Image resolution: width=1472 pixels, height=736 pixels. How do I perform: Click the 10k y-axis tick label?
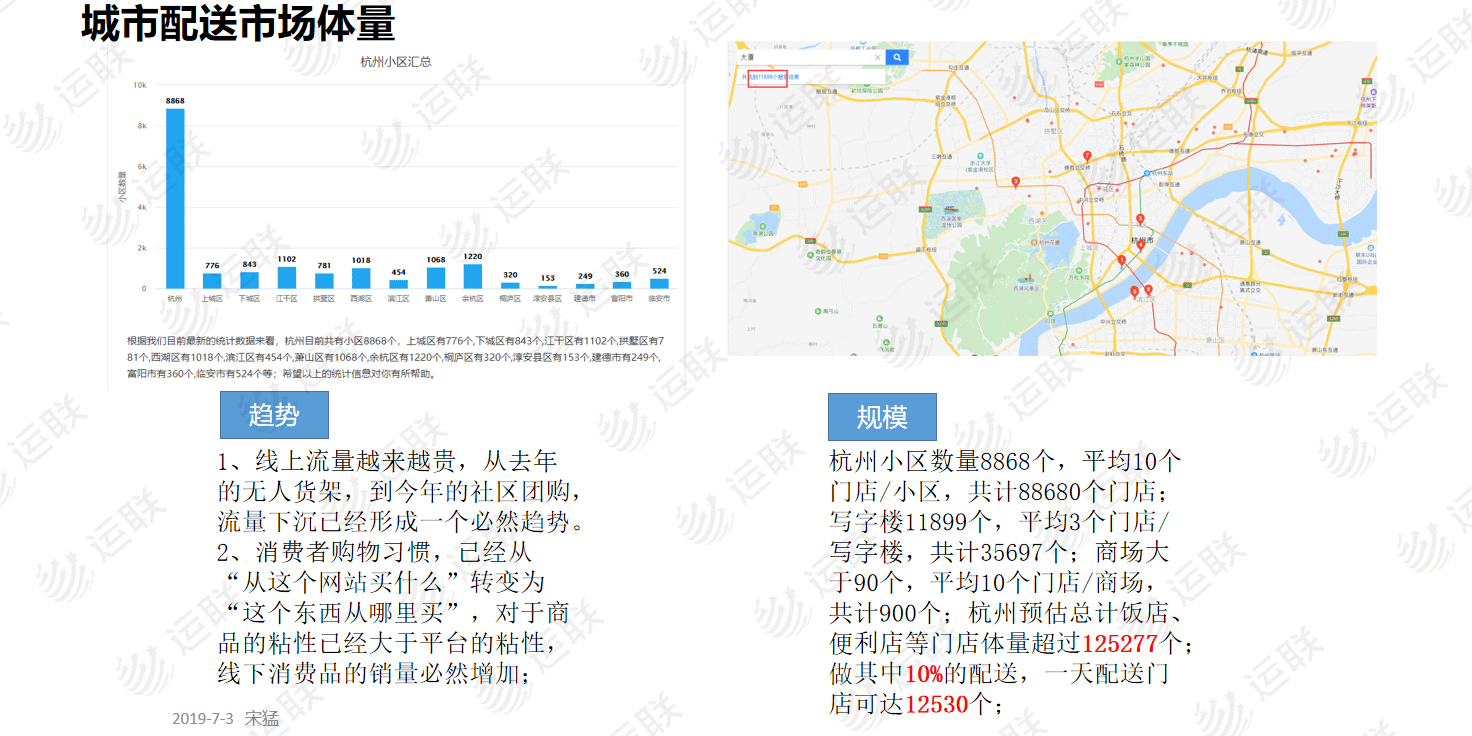tap(141, 85)
